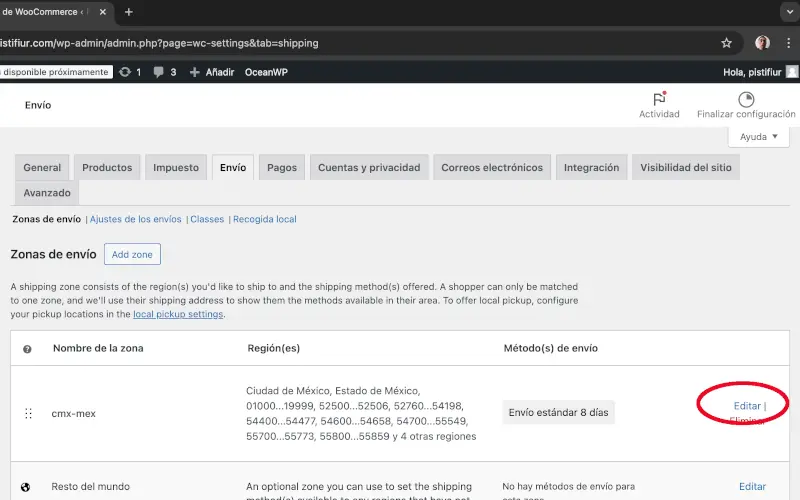Open the Recogida local link
Viewport: 800px width, 500px height.
(x=265, y=219)
